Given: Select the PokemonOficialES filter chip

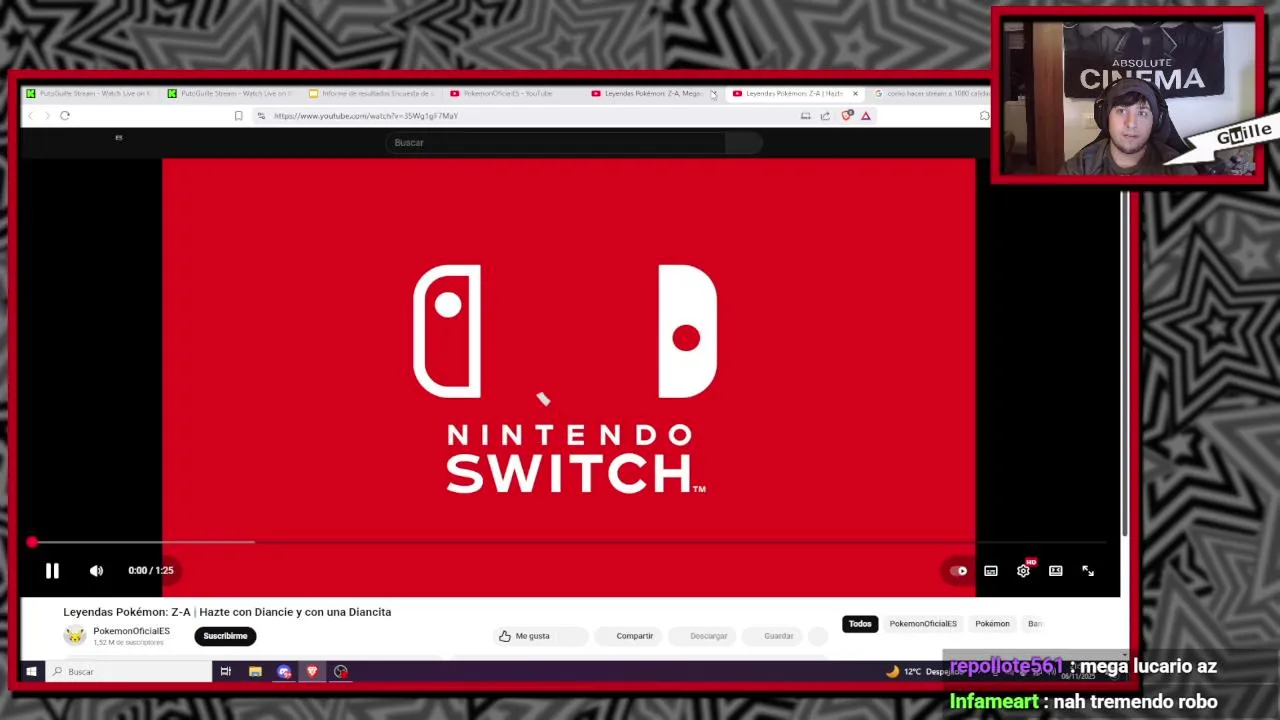Looking at the screenshot, I should 923,624.
